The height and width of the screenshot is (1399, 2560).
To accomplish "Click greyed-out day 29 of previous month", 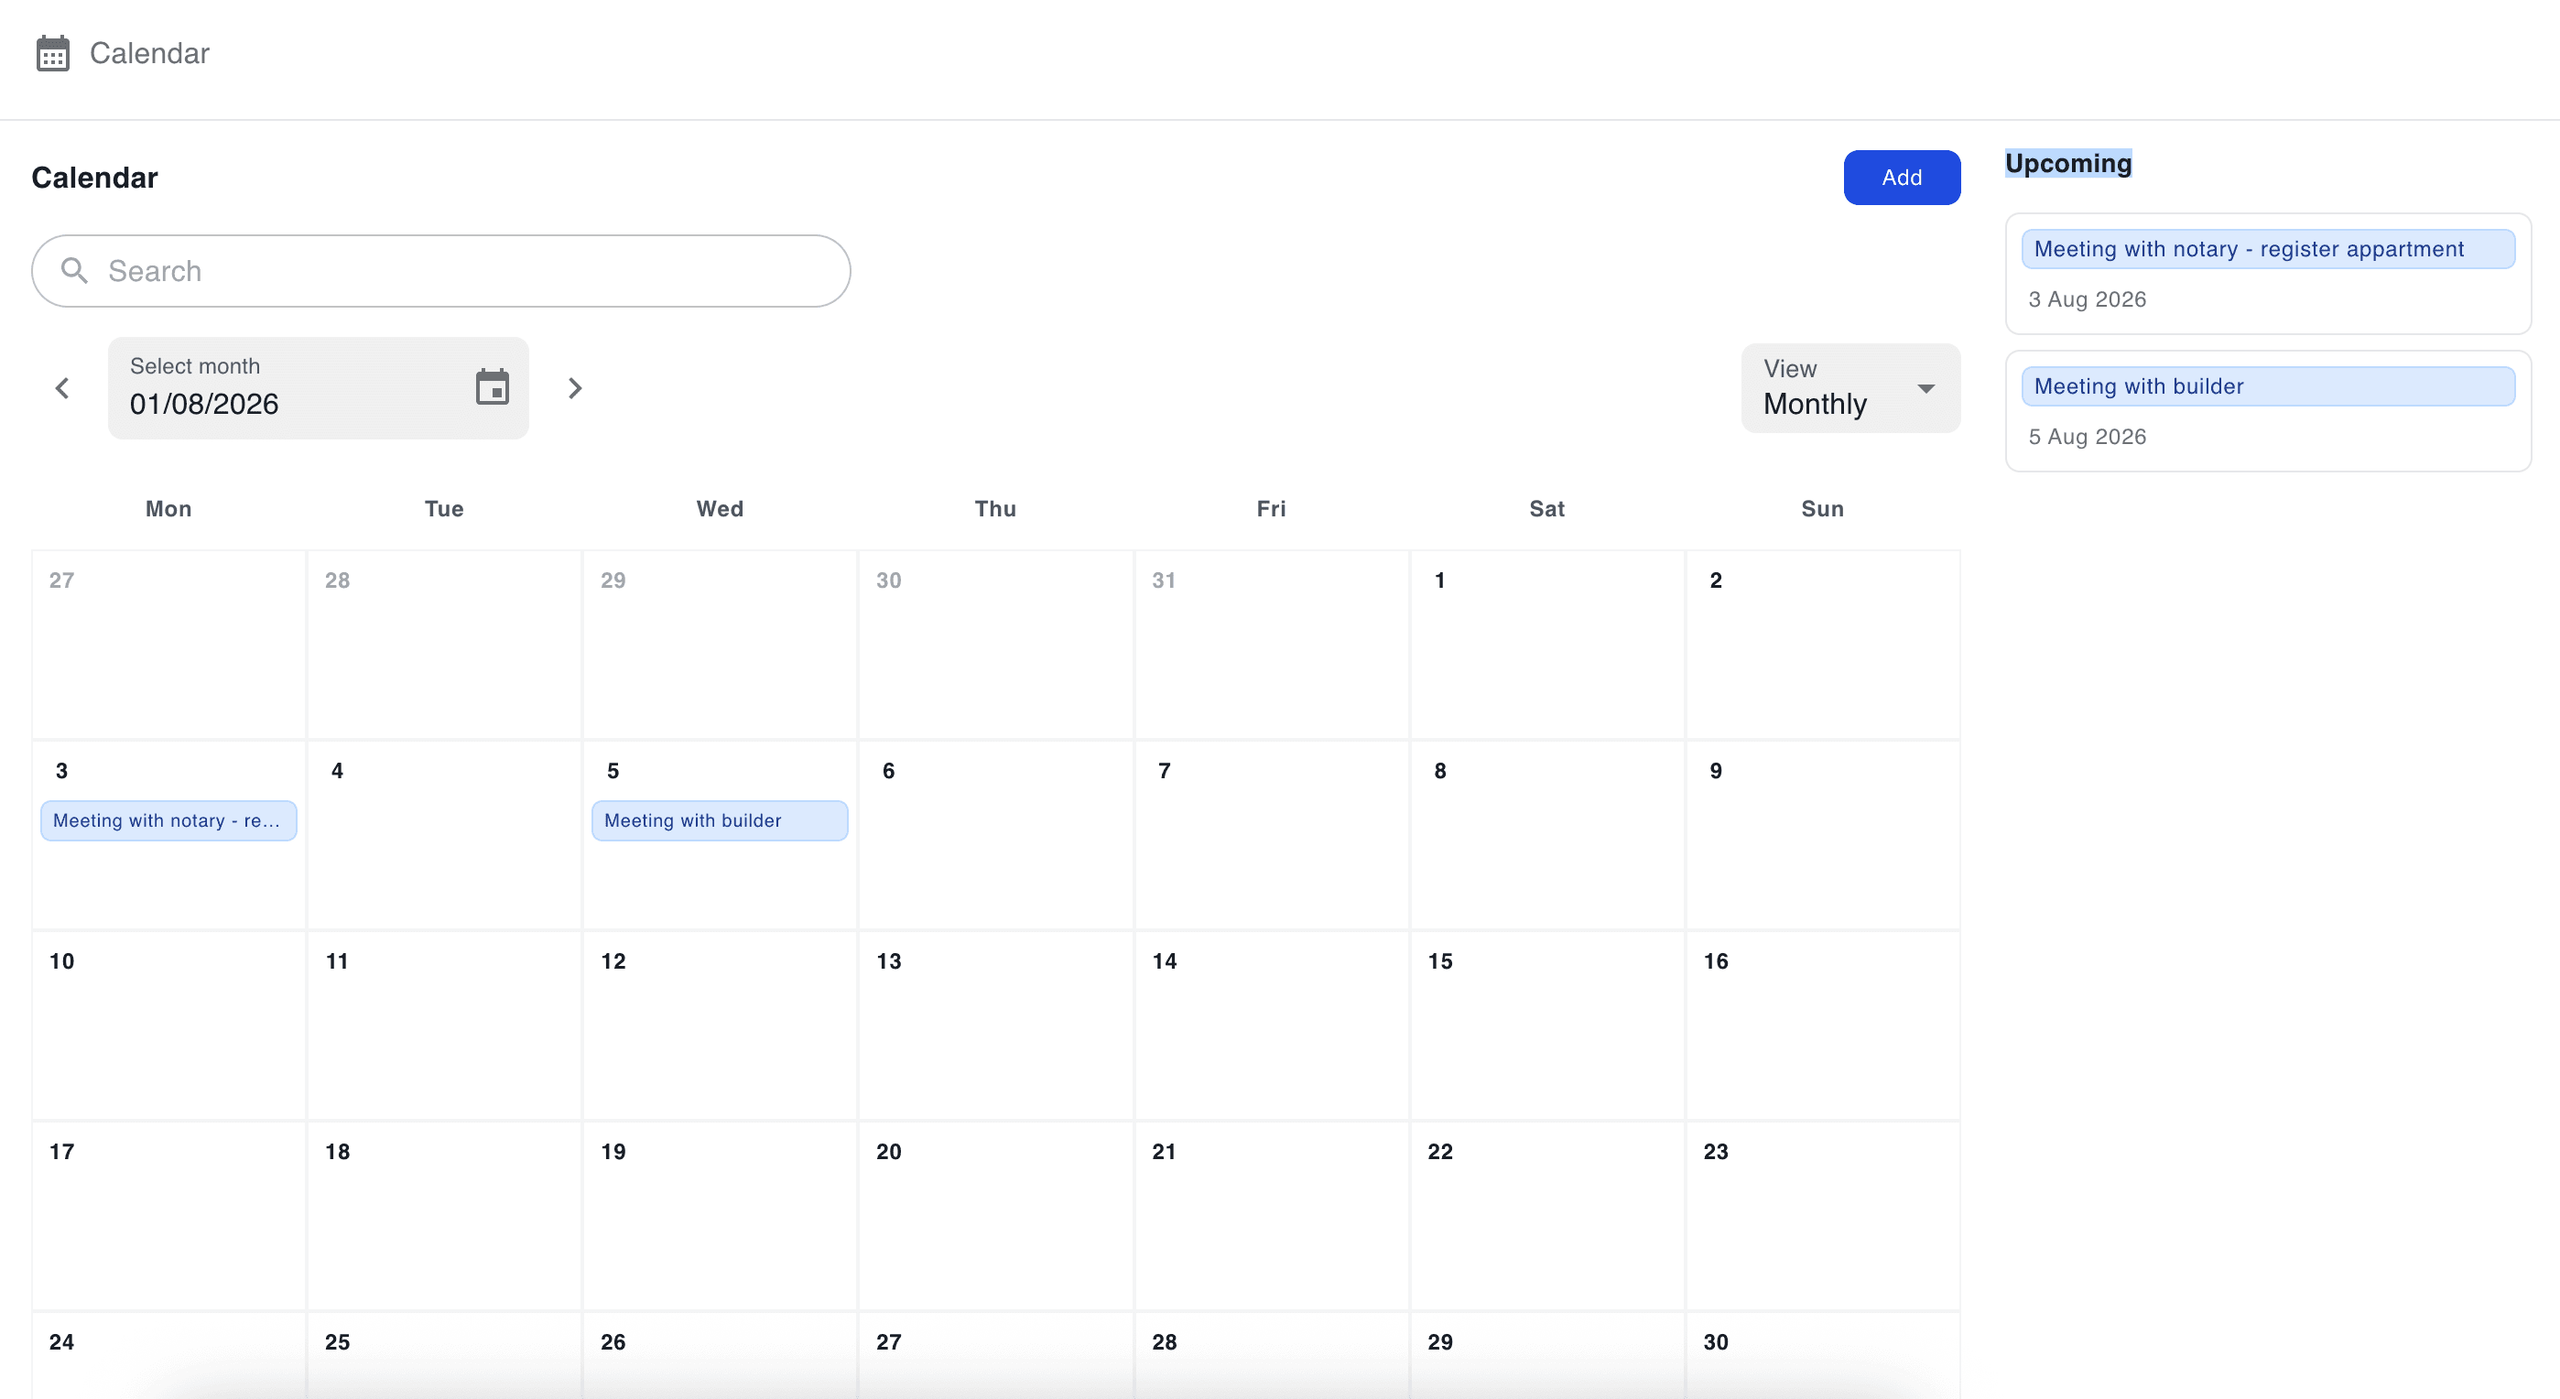I will (719, 645).
